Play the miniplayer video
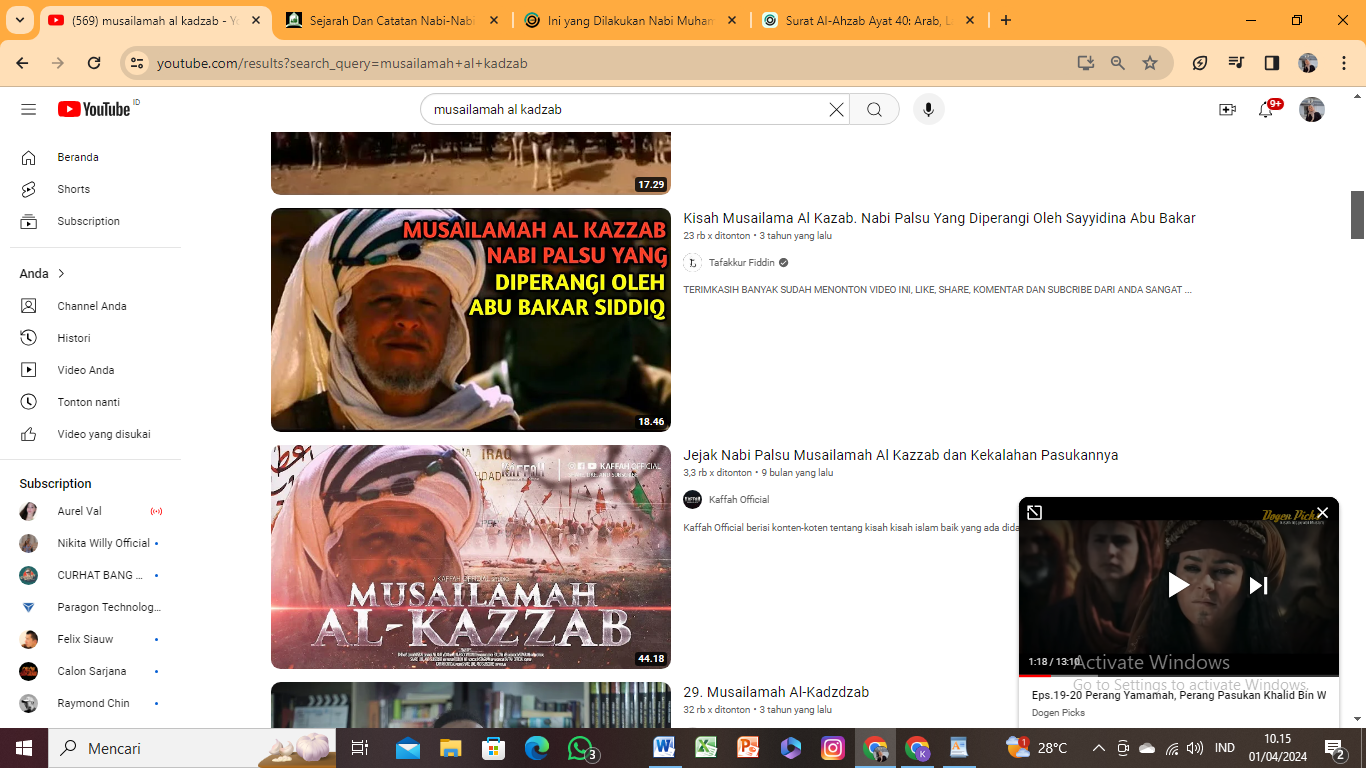 1179,585
